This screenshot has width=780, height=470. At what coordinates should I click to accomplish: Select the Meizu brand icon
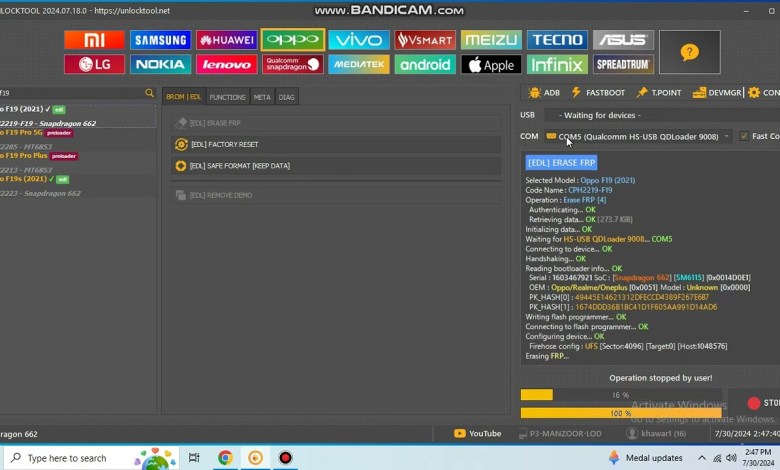[491, 40]
